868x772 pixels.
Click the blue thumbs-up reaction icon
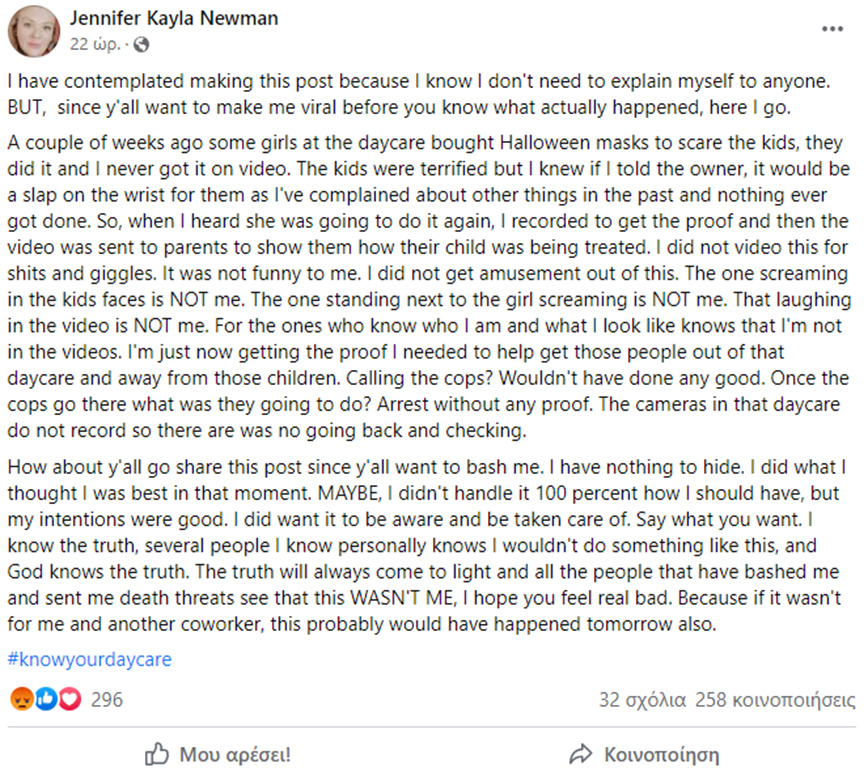[45, 700]
